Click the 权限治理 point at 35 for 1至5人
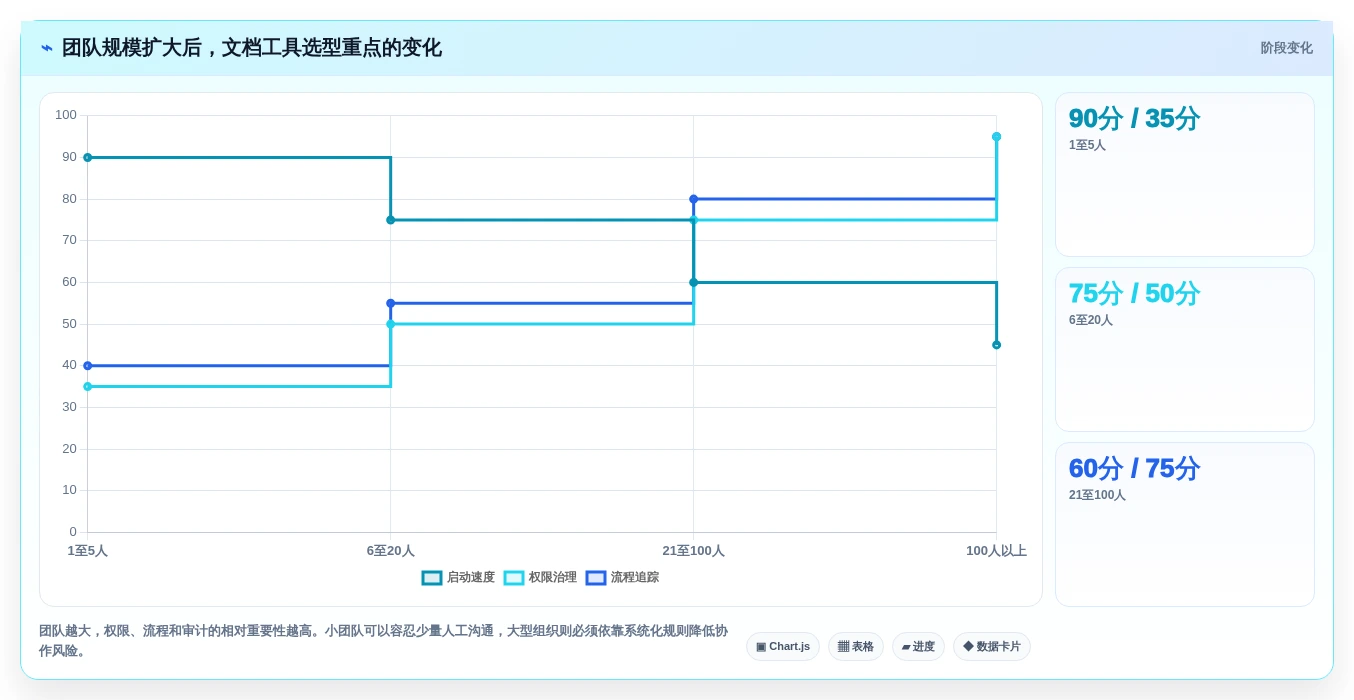 88,387
